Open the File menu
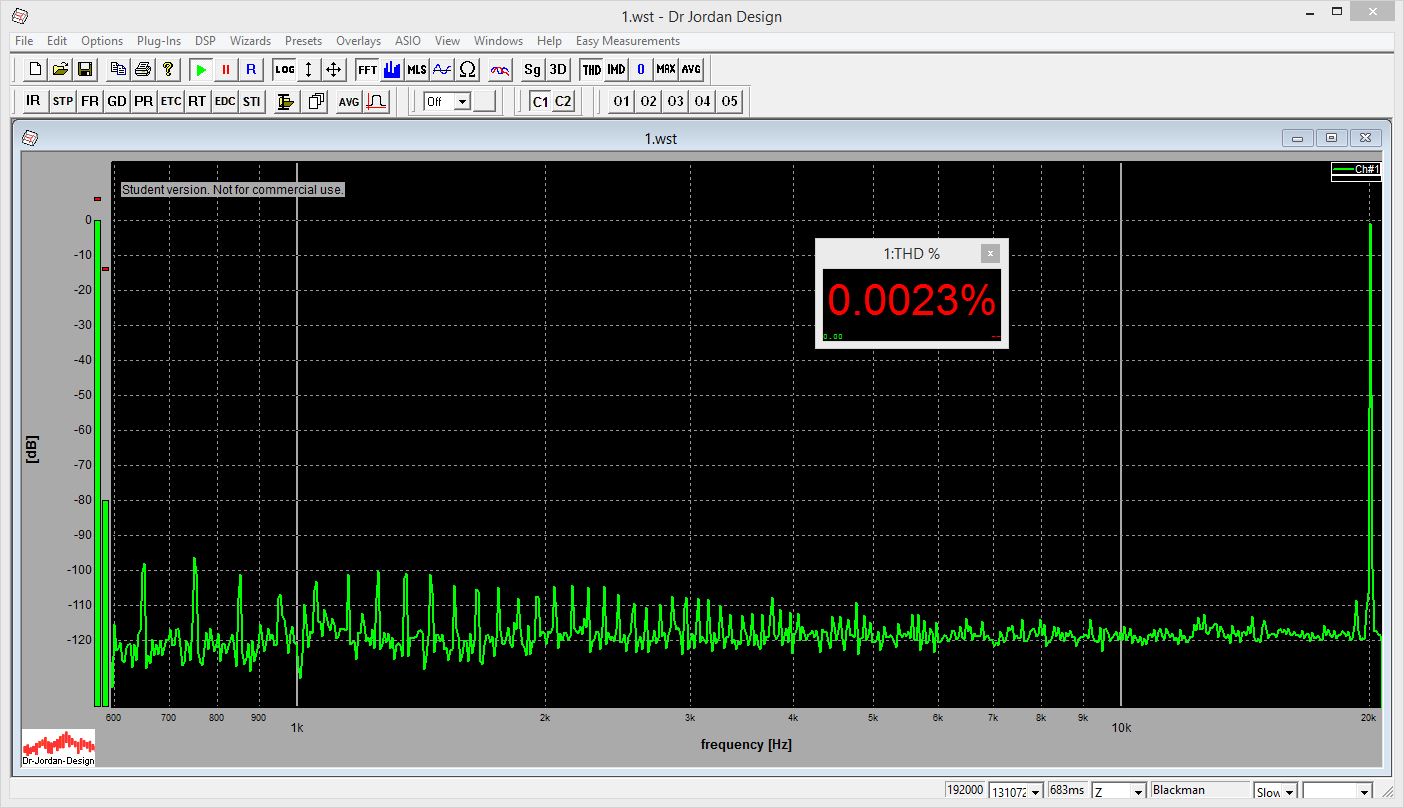The image size is (1404, 808). point(24,41)
